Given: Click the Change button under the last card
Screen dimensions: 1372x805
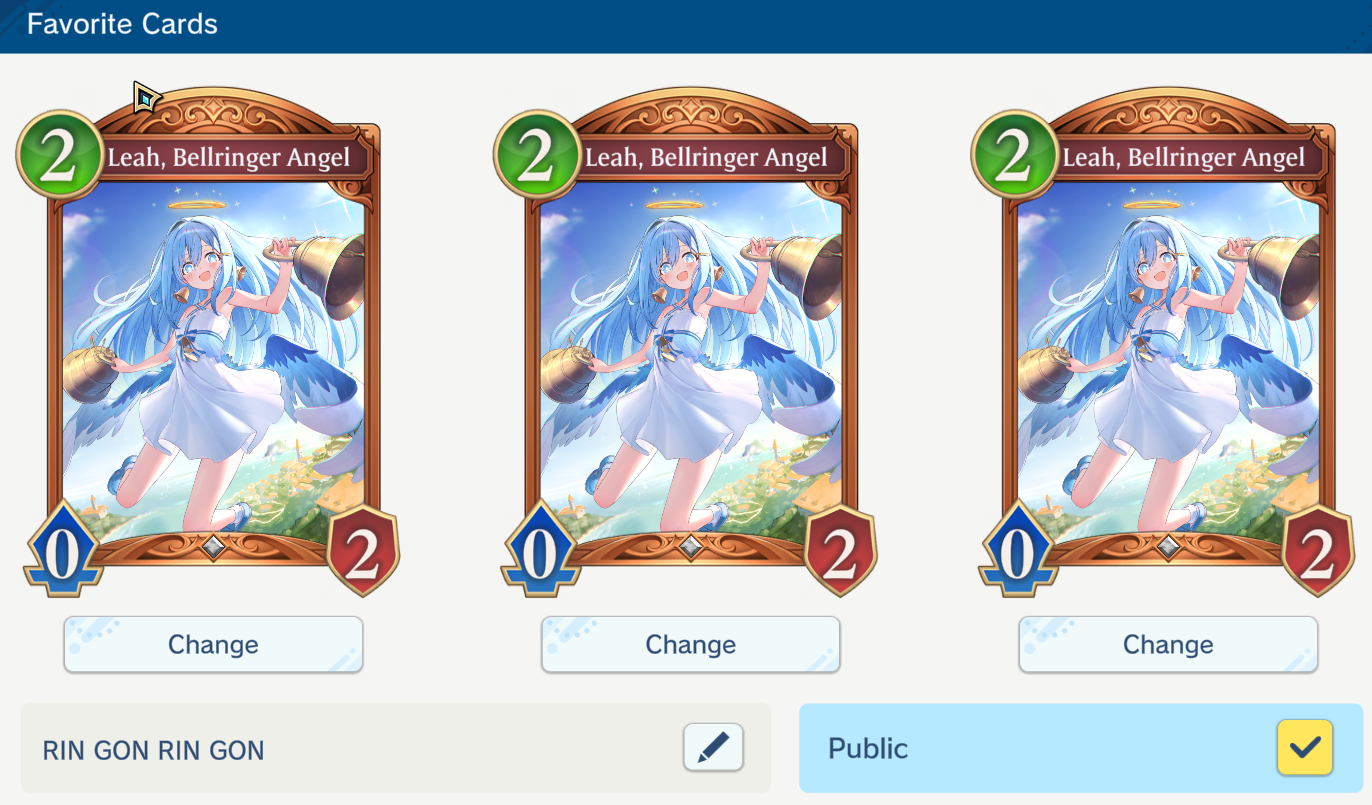Looking at the screenshot, I should [1168, 645].
